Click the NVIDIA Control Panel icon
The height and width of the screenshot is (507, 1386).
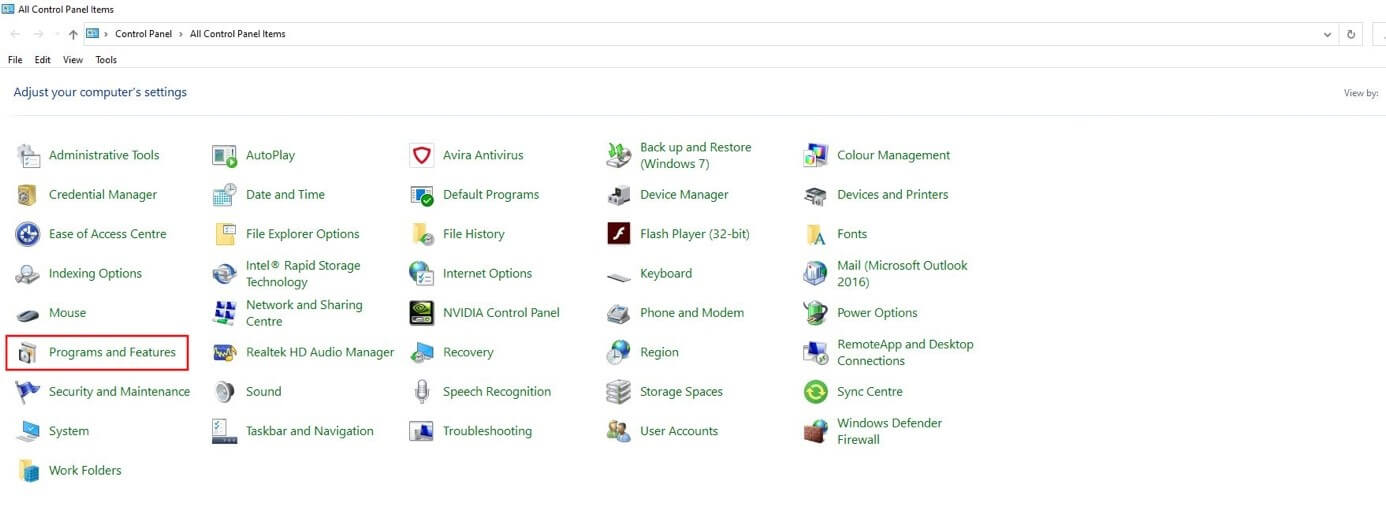(422, 313)
